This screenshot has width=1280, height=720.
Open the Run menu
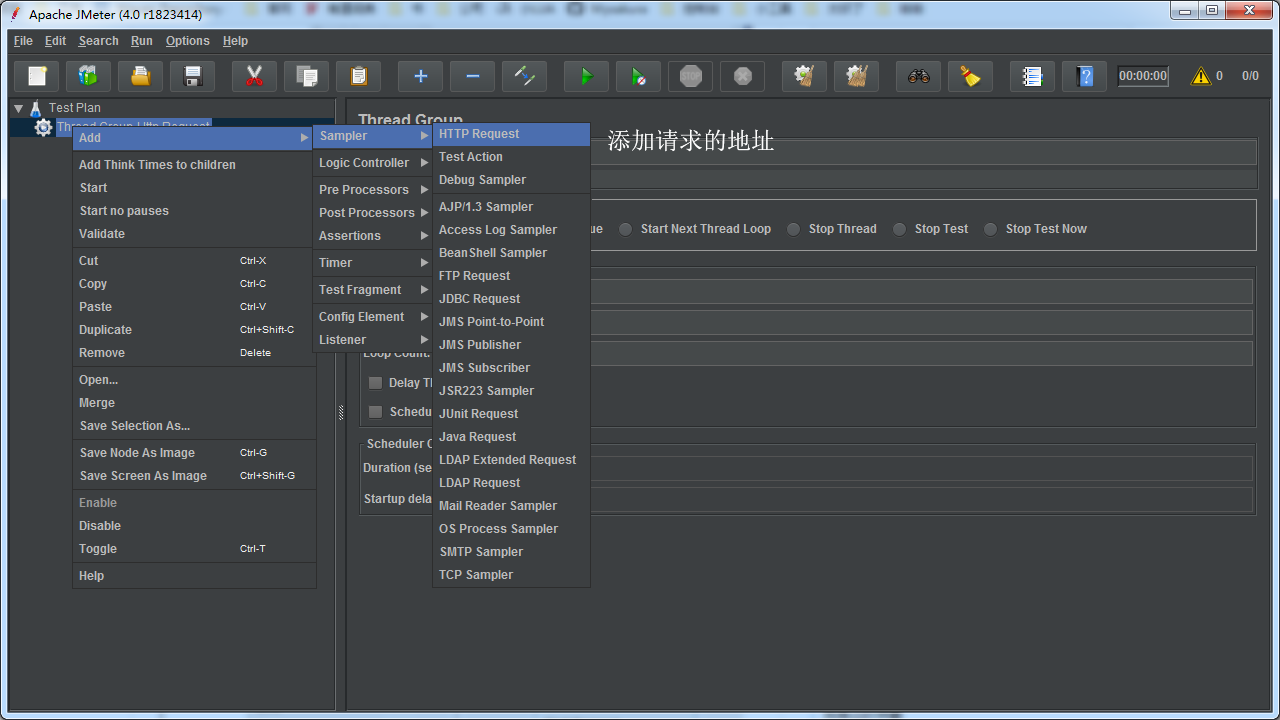[142, 41]
